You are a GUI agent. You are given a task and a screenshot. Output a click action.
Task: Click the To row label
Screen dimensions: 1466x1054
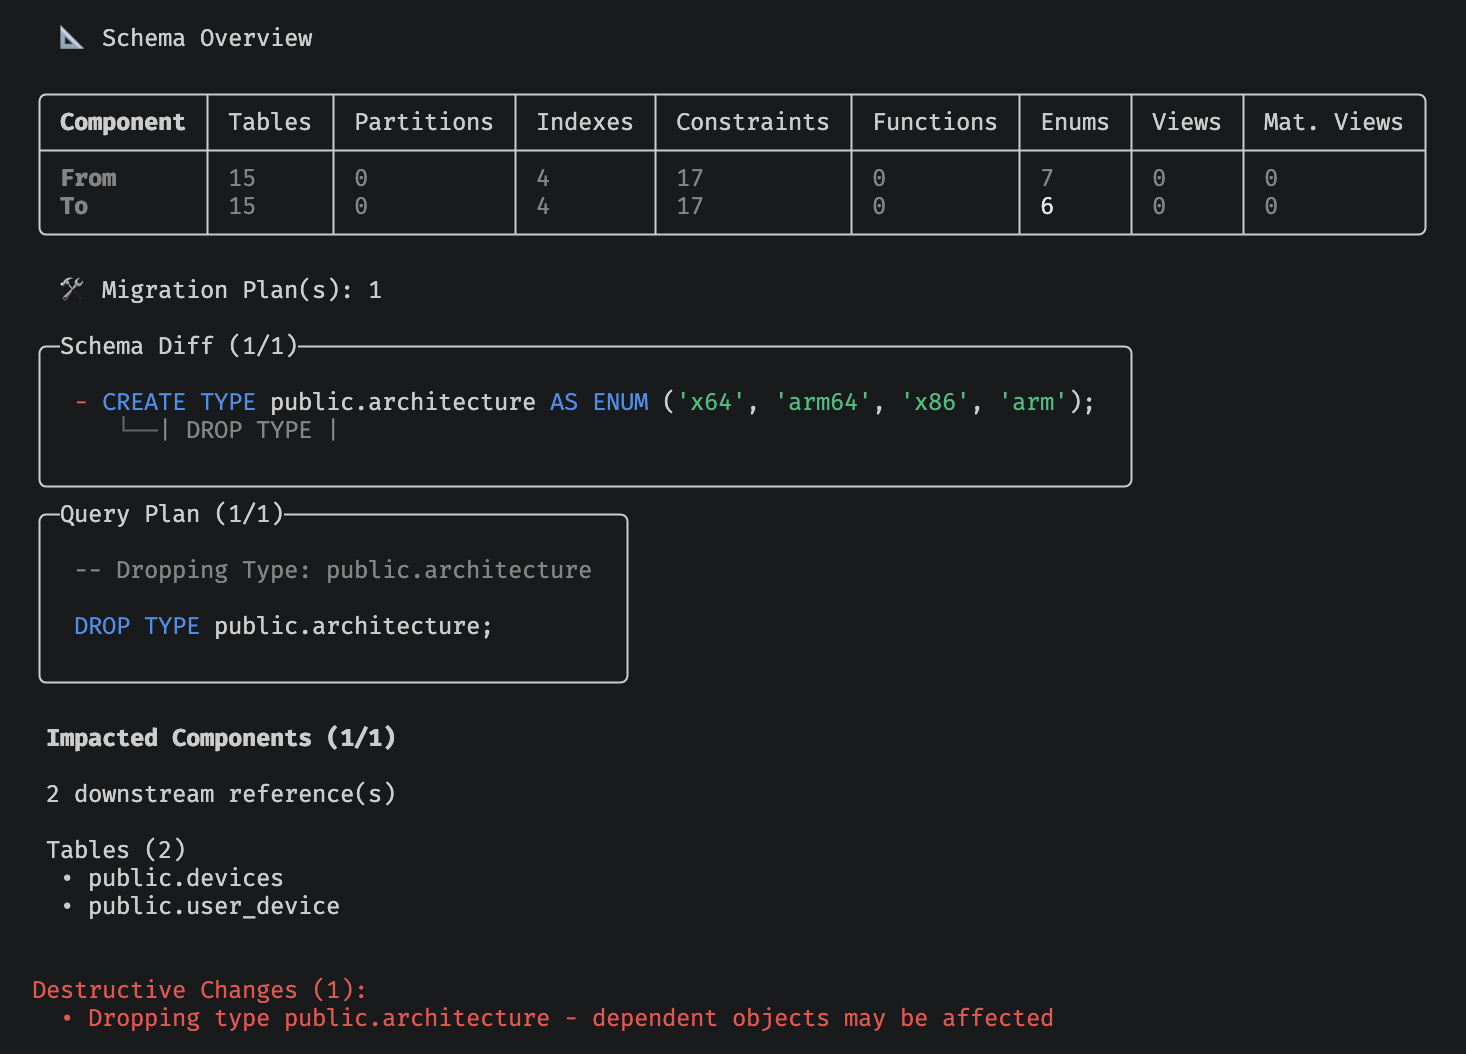pos(74,206)
